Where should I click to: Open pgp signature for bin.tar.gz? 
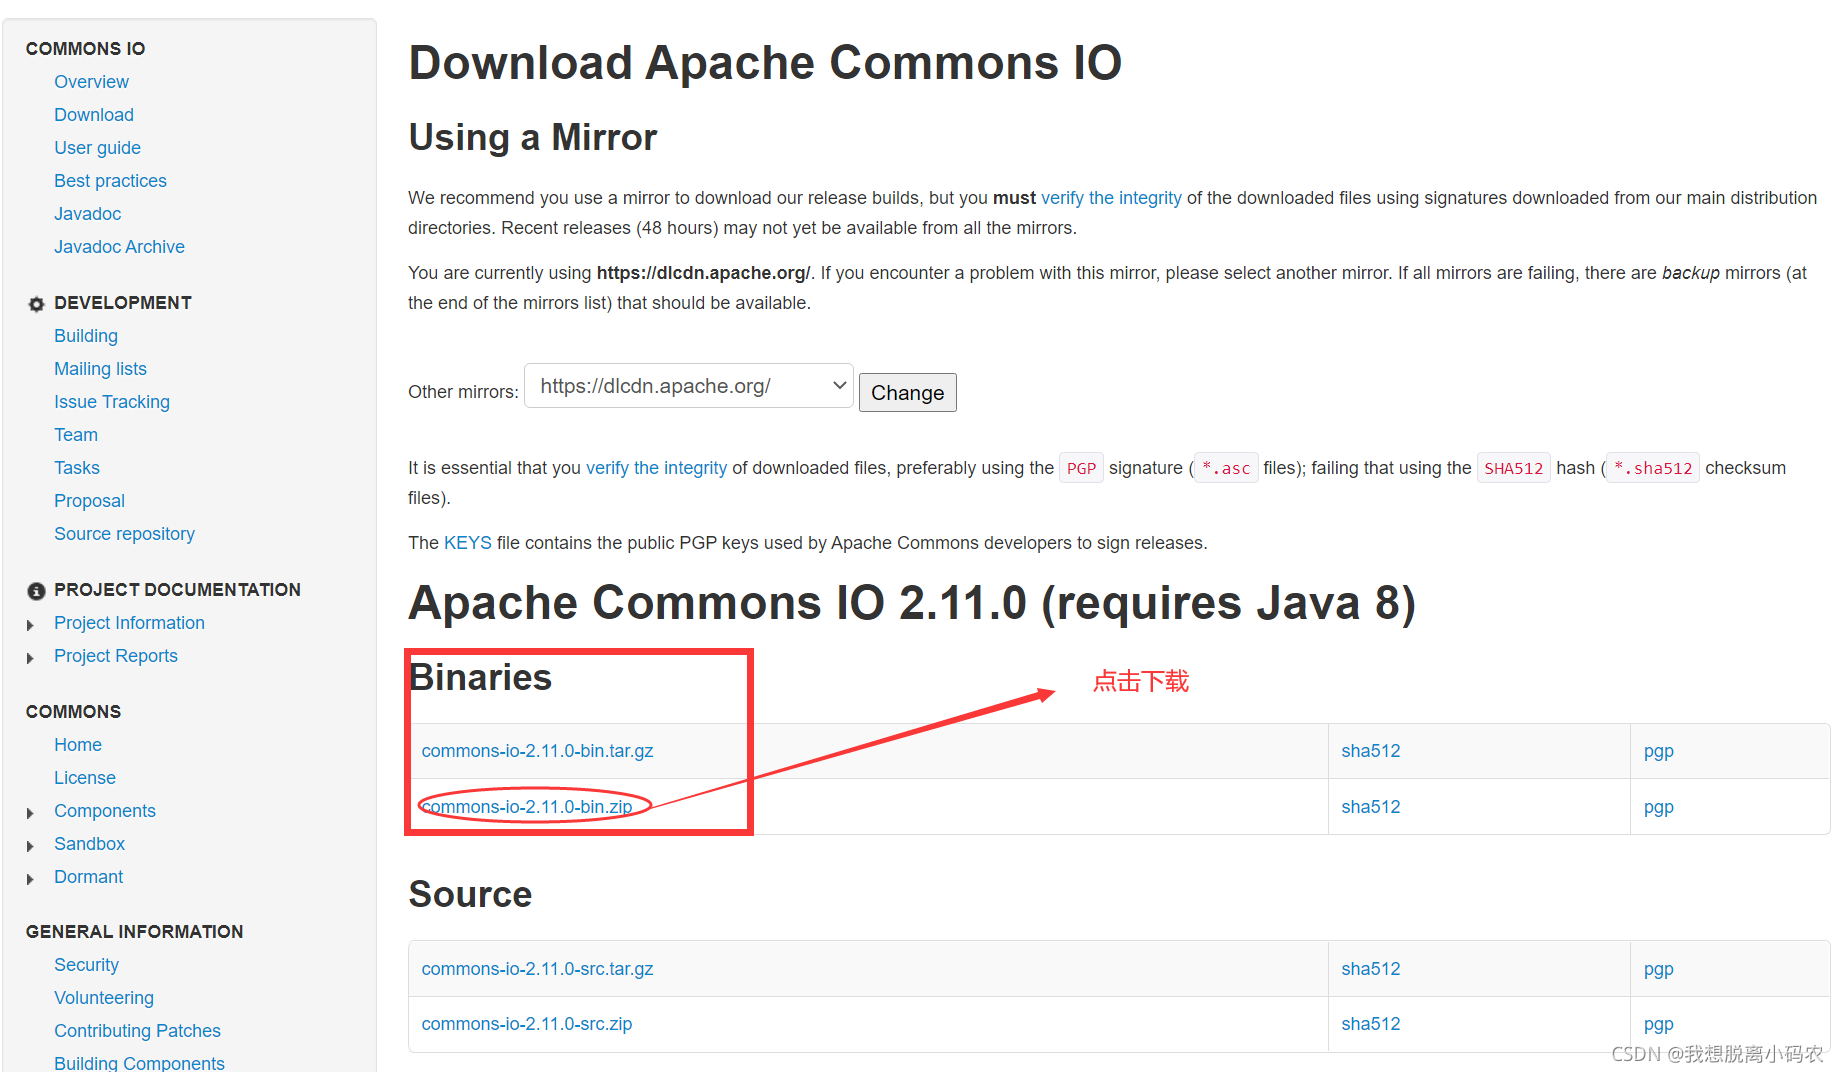1658,752
